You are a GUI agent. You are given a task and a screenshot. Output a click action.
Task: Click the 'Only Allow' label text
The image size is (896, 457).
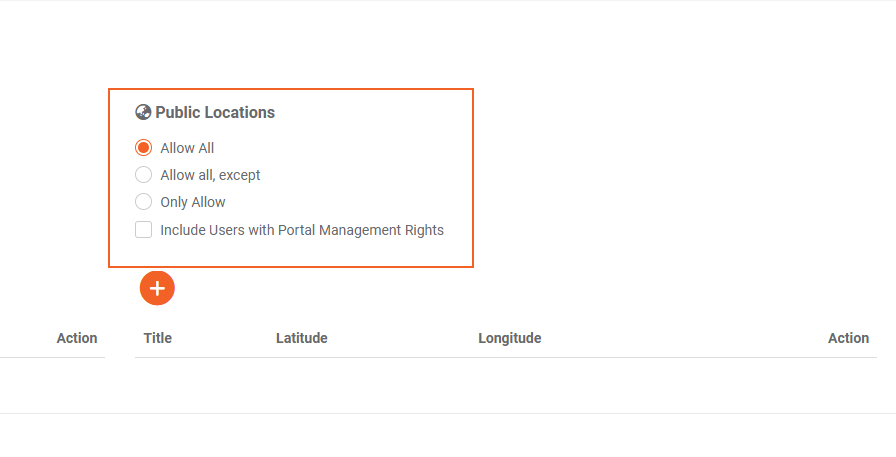[x=193, y=202]
